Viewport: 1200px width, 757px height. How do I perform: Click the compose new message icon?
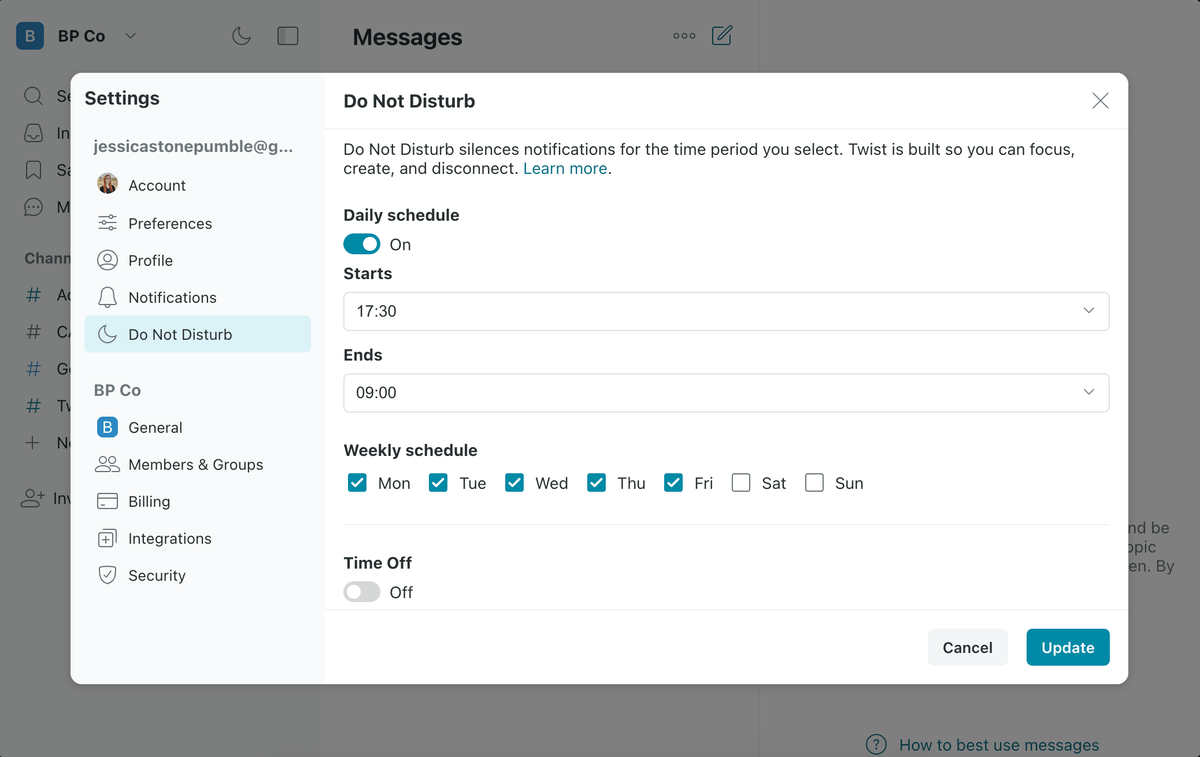click(722, 36)
